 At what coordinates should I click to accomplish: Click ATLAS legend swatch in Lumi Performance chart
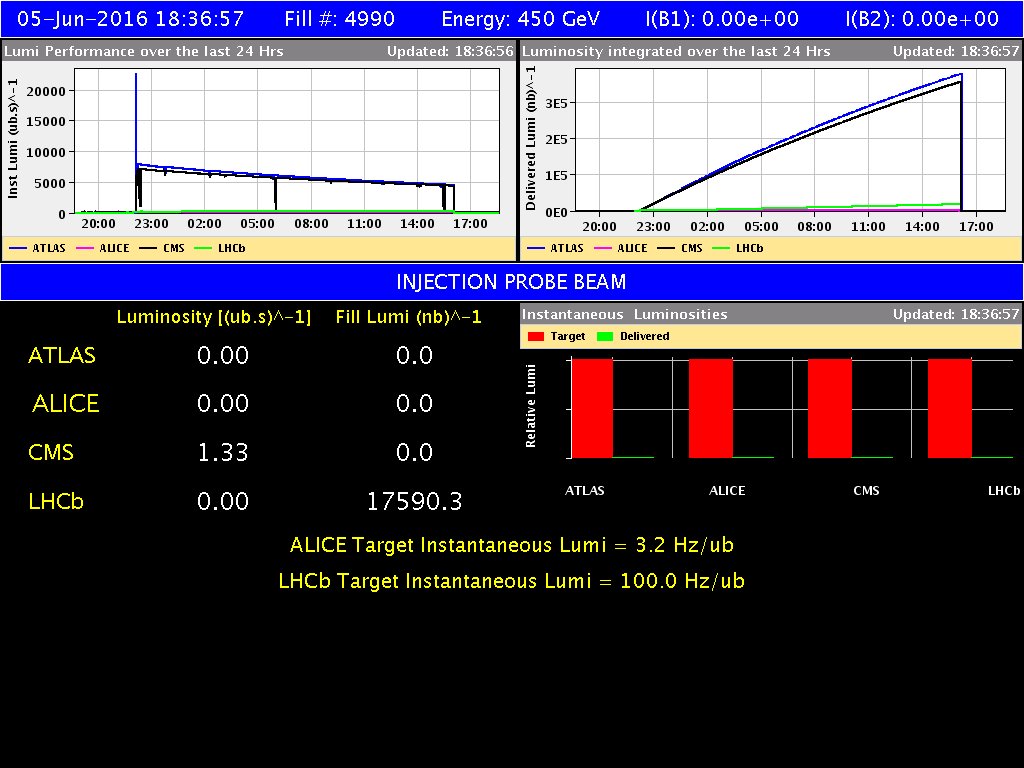18,248
